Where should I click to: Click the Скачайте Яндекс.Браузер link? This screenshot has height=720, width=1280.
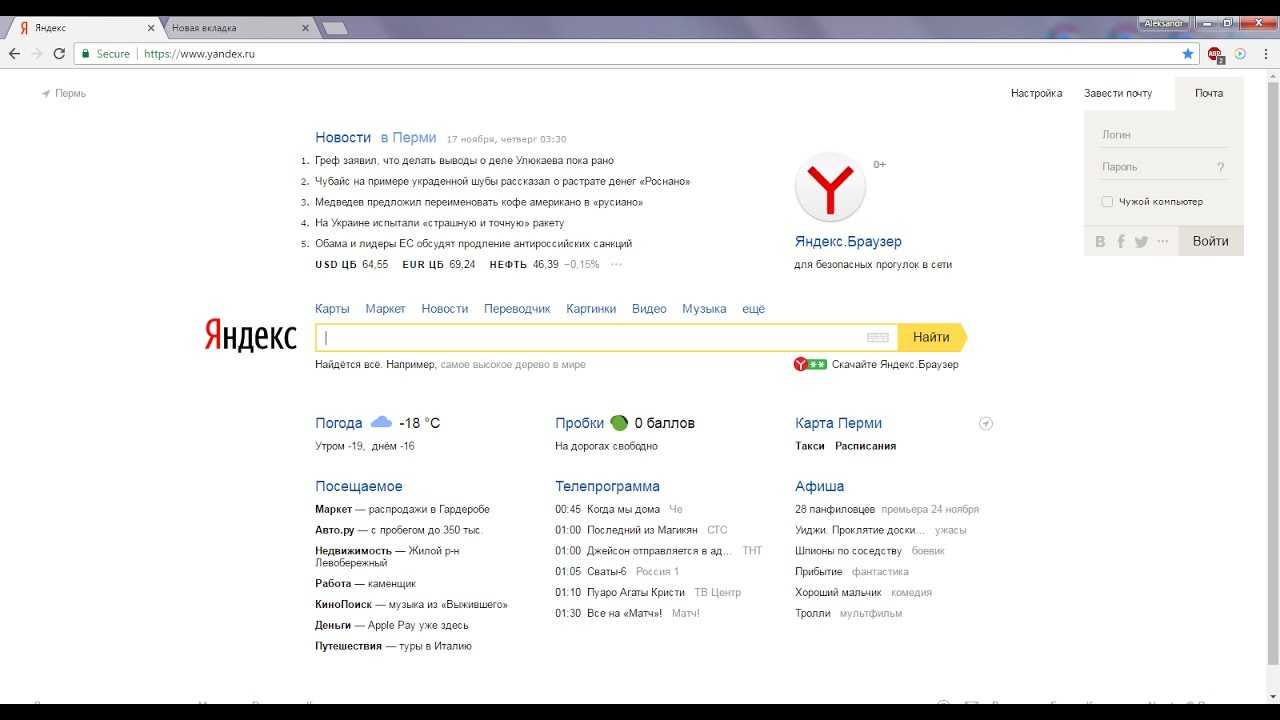(895, 365)
